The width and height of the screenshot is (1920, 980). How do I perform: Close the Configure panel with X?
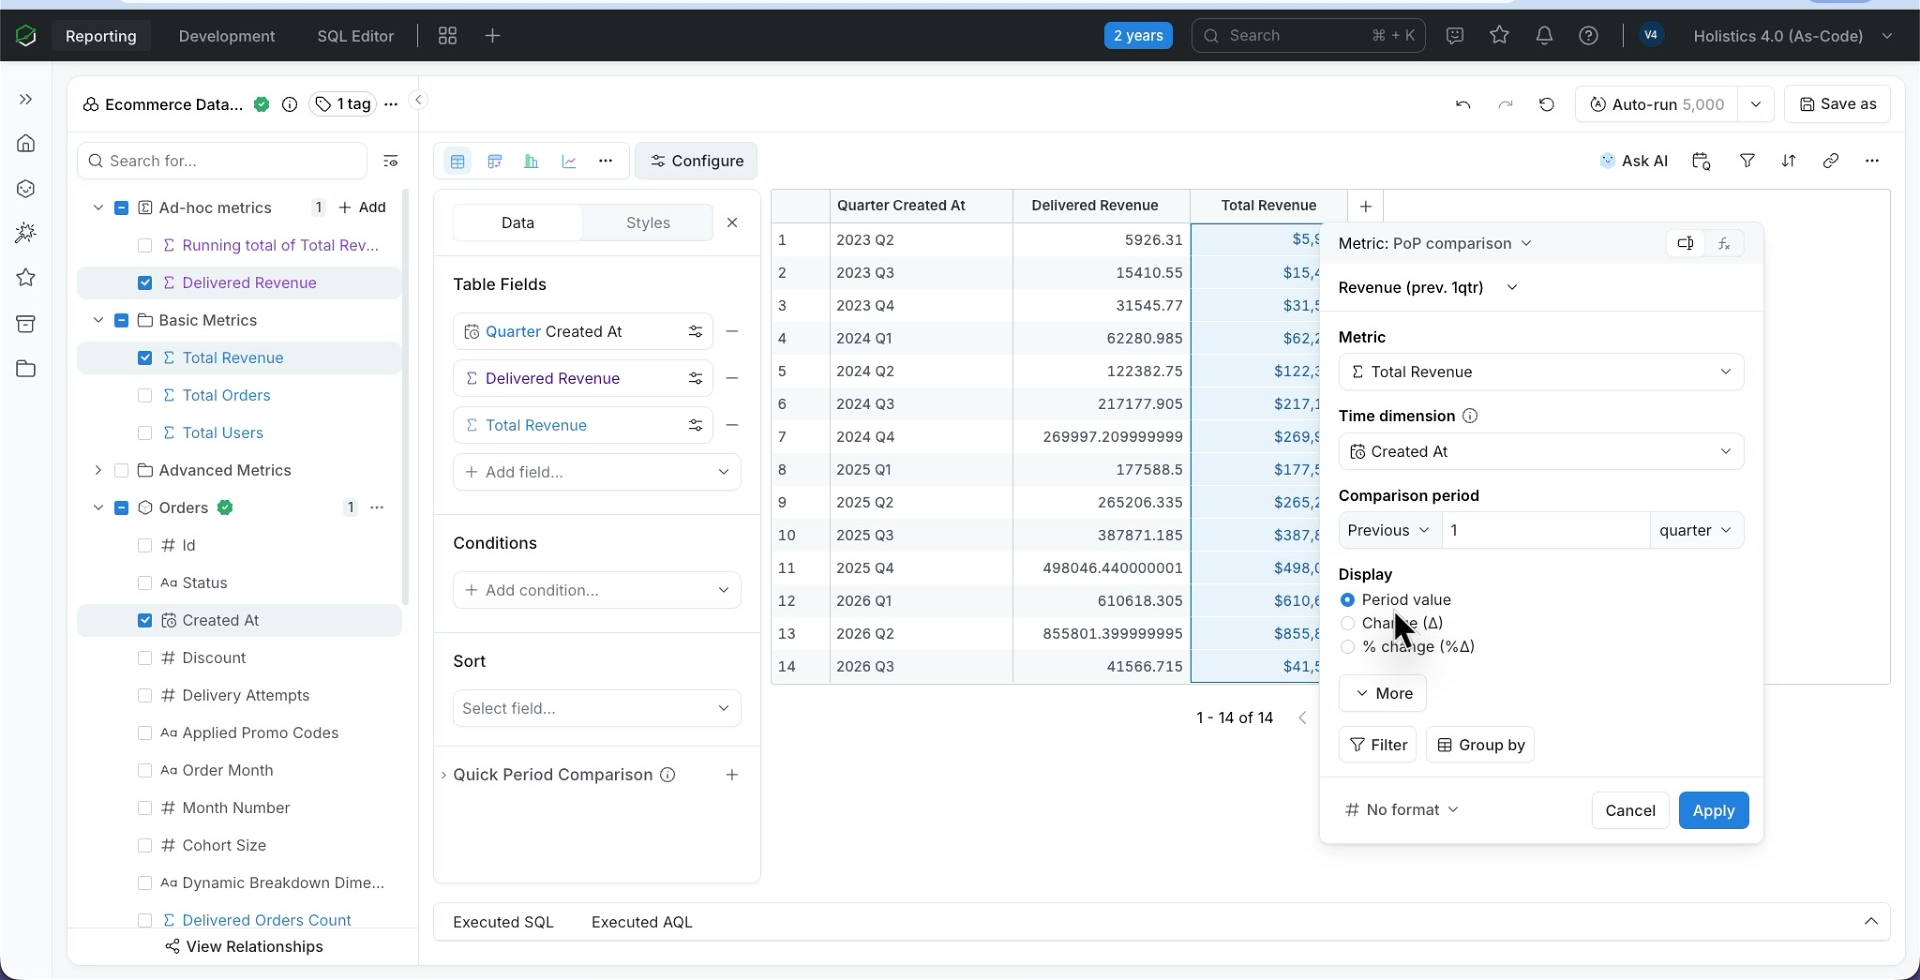coord(732,223)
